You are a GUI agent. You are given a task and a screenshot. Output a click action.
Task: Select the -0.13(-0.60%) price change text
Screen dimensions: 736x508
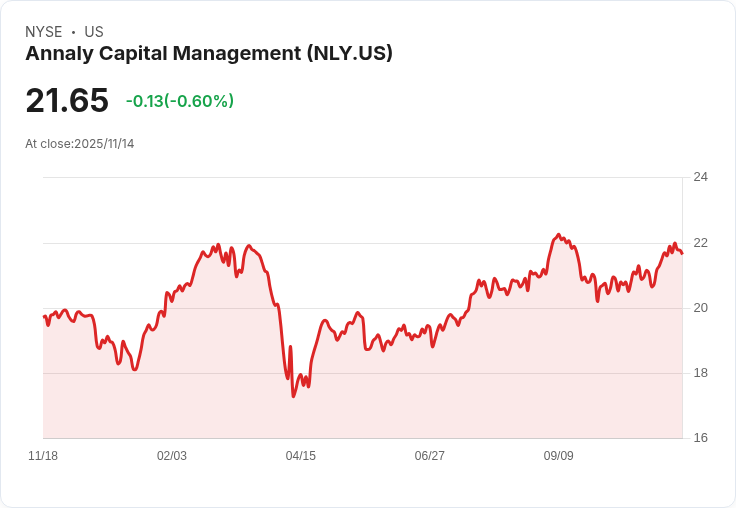(x=180, y=101)
